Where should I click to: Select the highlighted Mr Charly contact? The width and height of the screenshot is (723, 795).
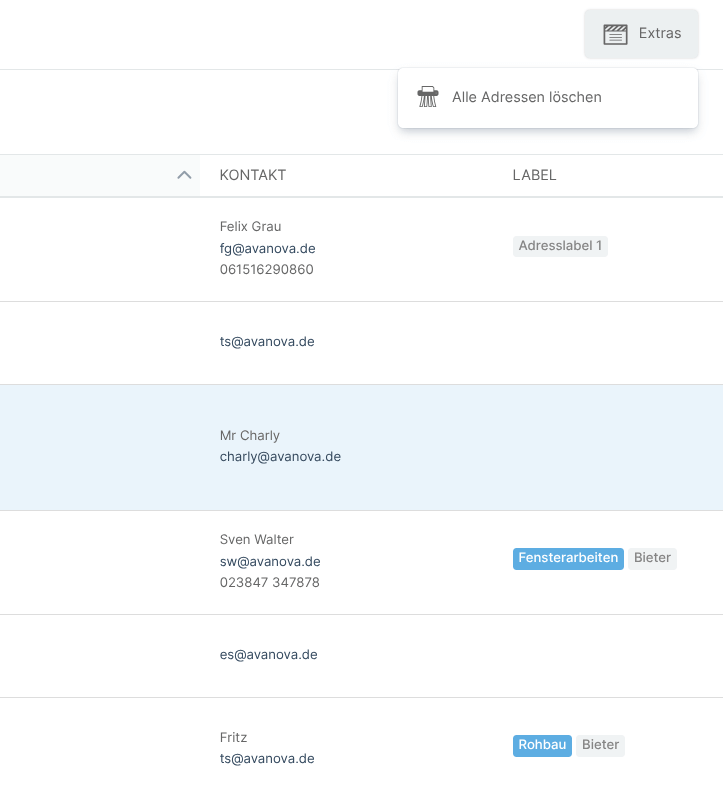[249, 436]
